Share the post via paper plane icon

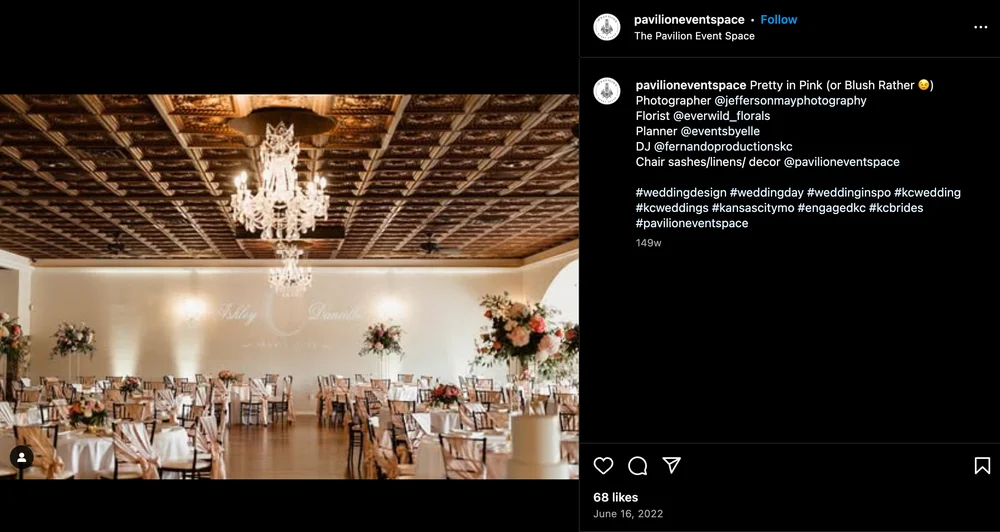point(672,465)
